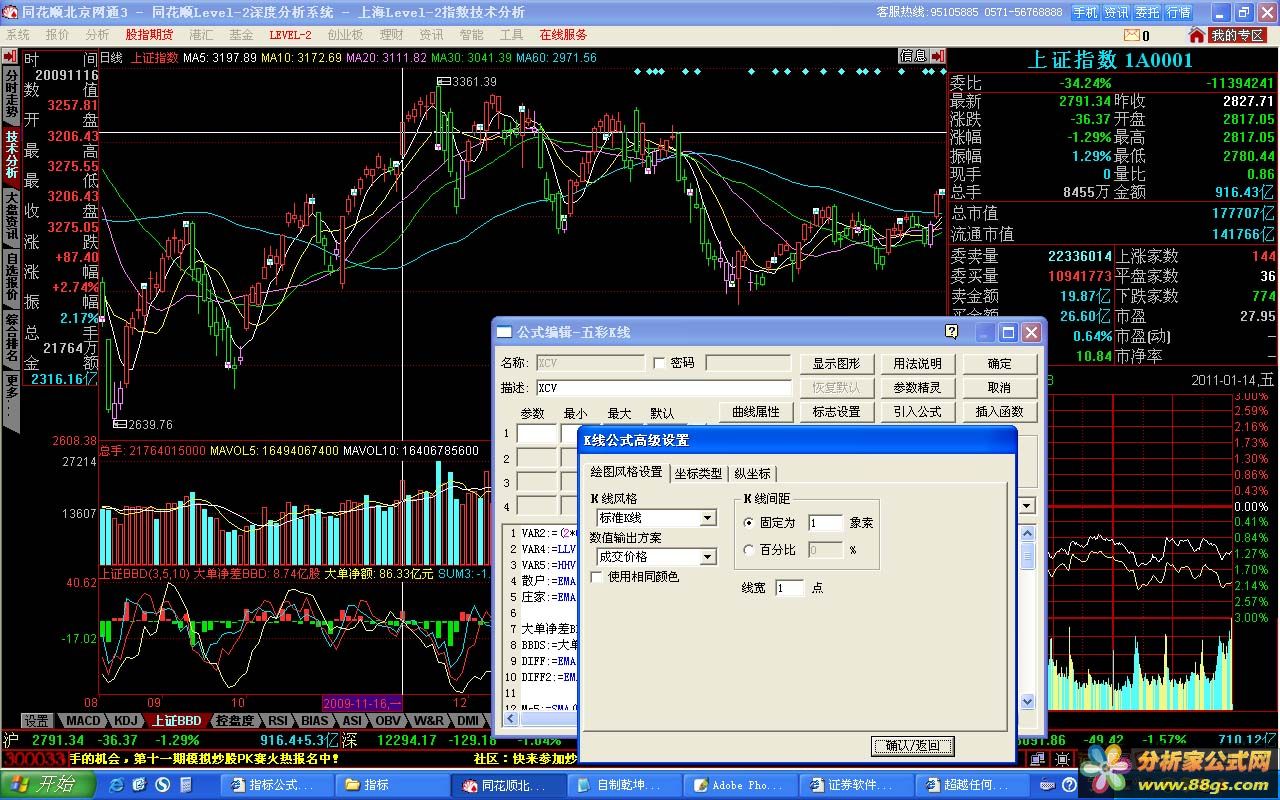
Task: Open the 分时走势 side tab
Action: [11, 93]
